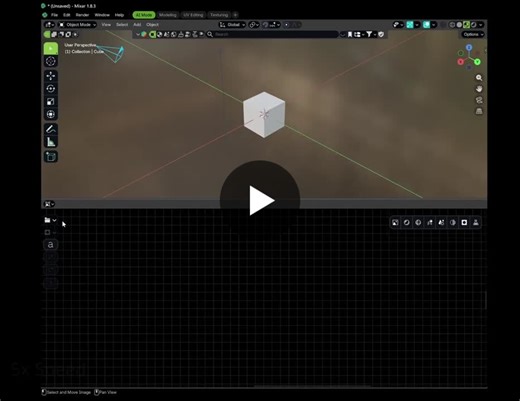The width and height of the screenshot is (520, 401).
Task: Switch perspective/orthographic with grid gizmo
Action: click(x=479, y=111)
